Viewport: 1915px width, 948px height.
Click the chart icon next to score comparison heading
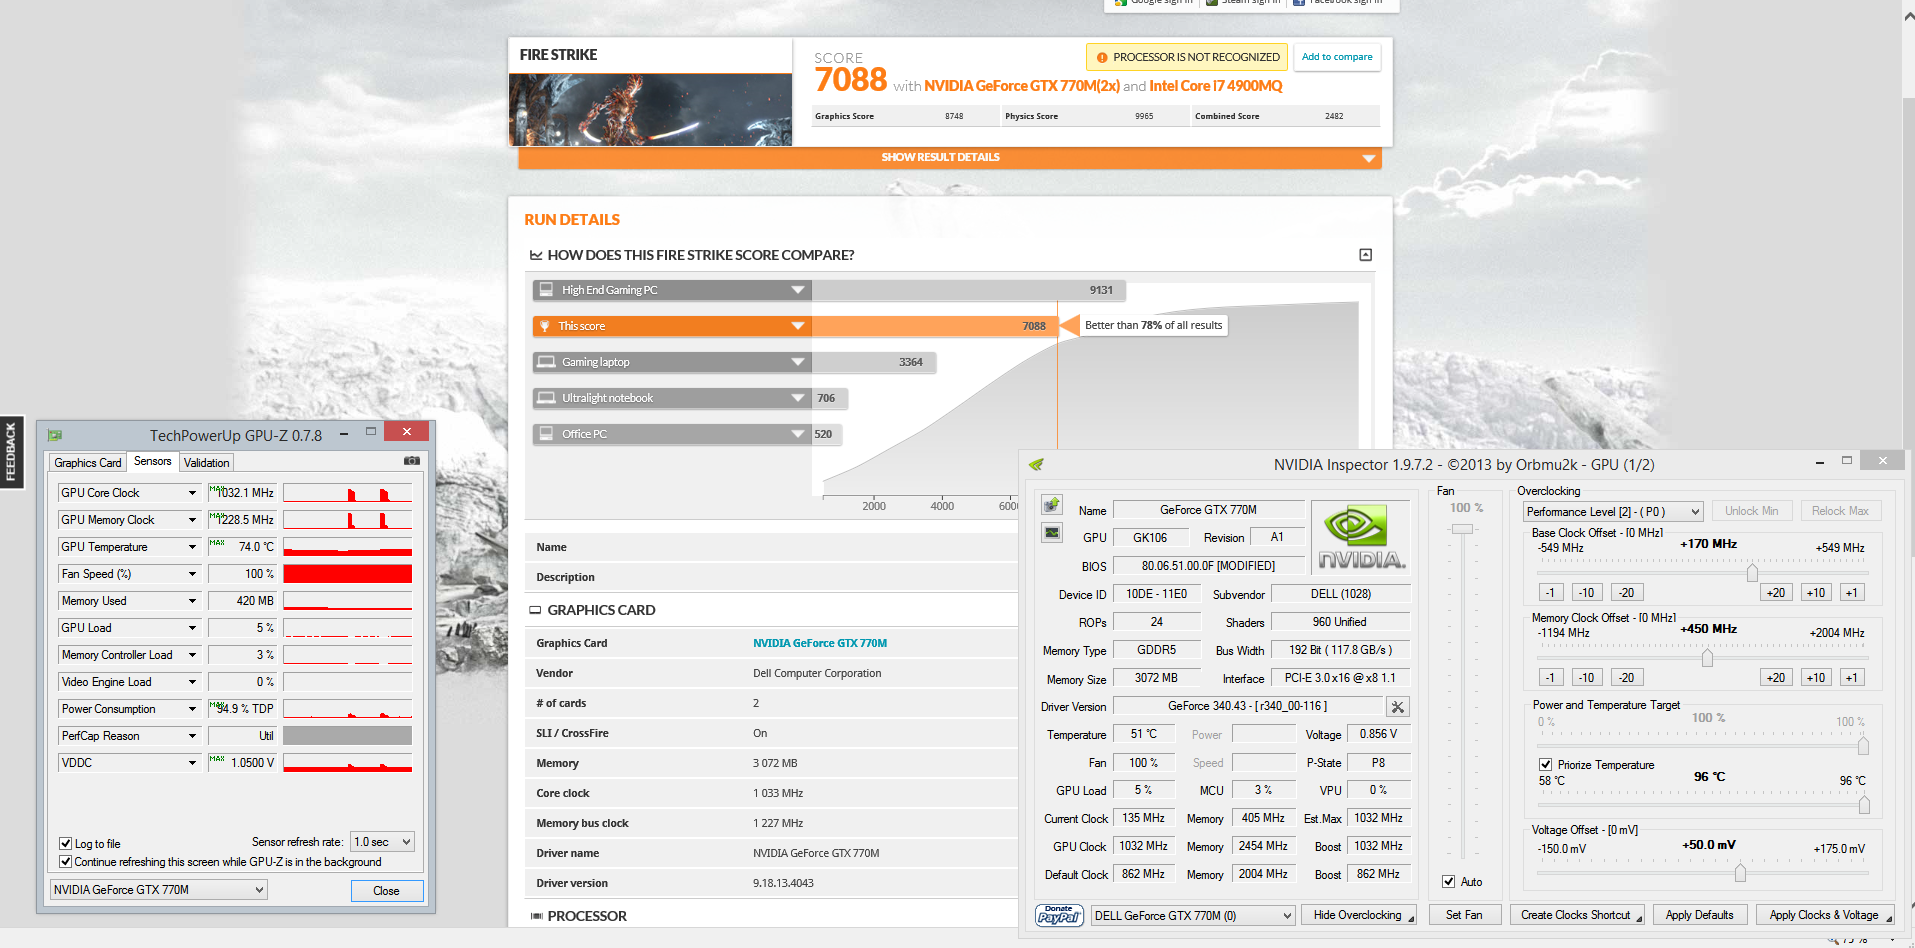pos(536,255)
